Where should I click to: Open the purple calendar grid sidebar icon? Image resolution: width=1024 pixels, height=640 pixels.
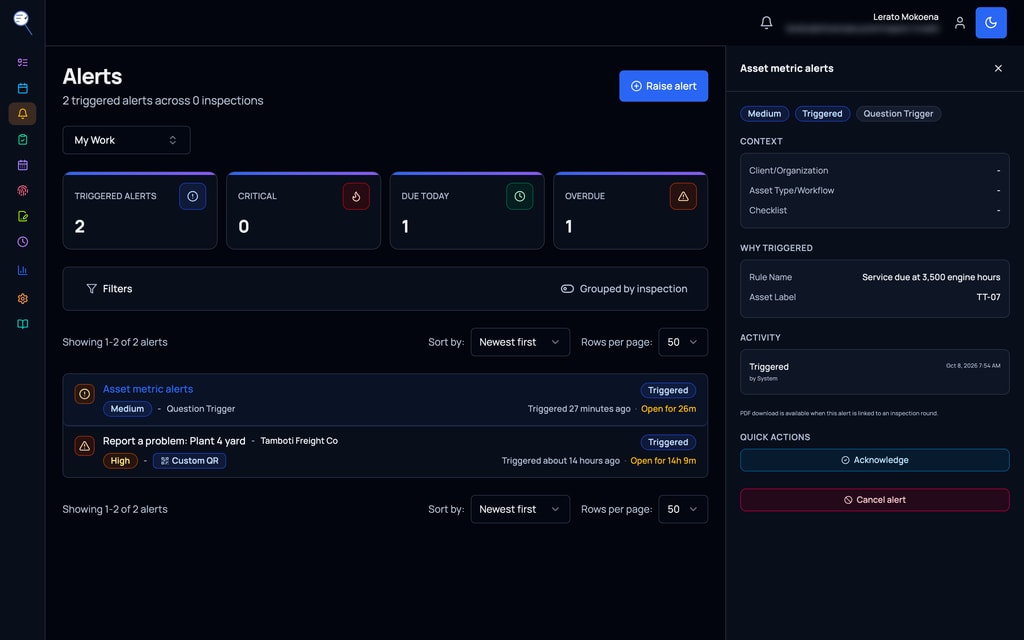point(23,165)
